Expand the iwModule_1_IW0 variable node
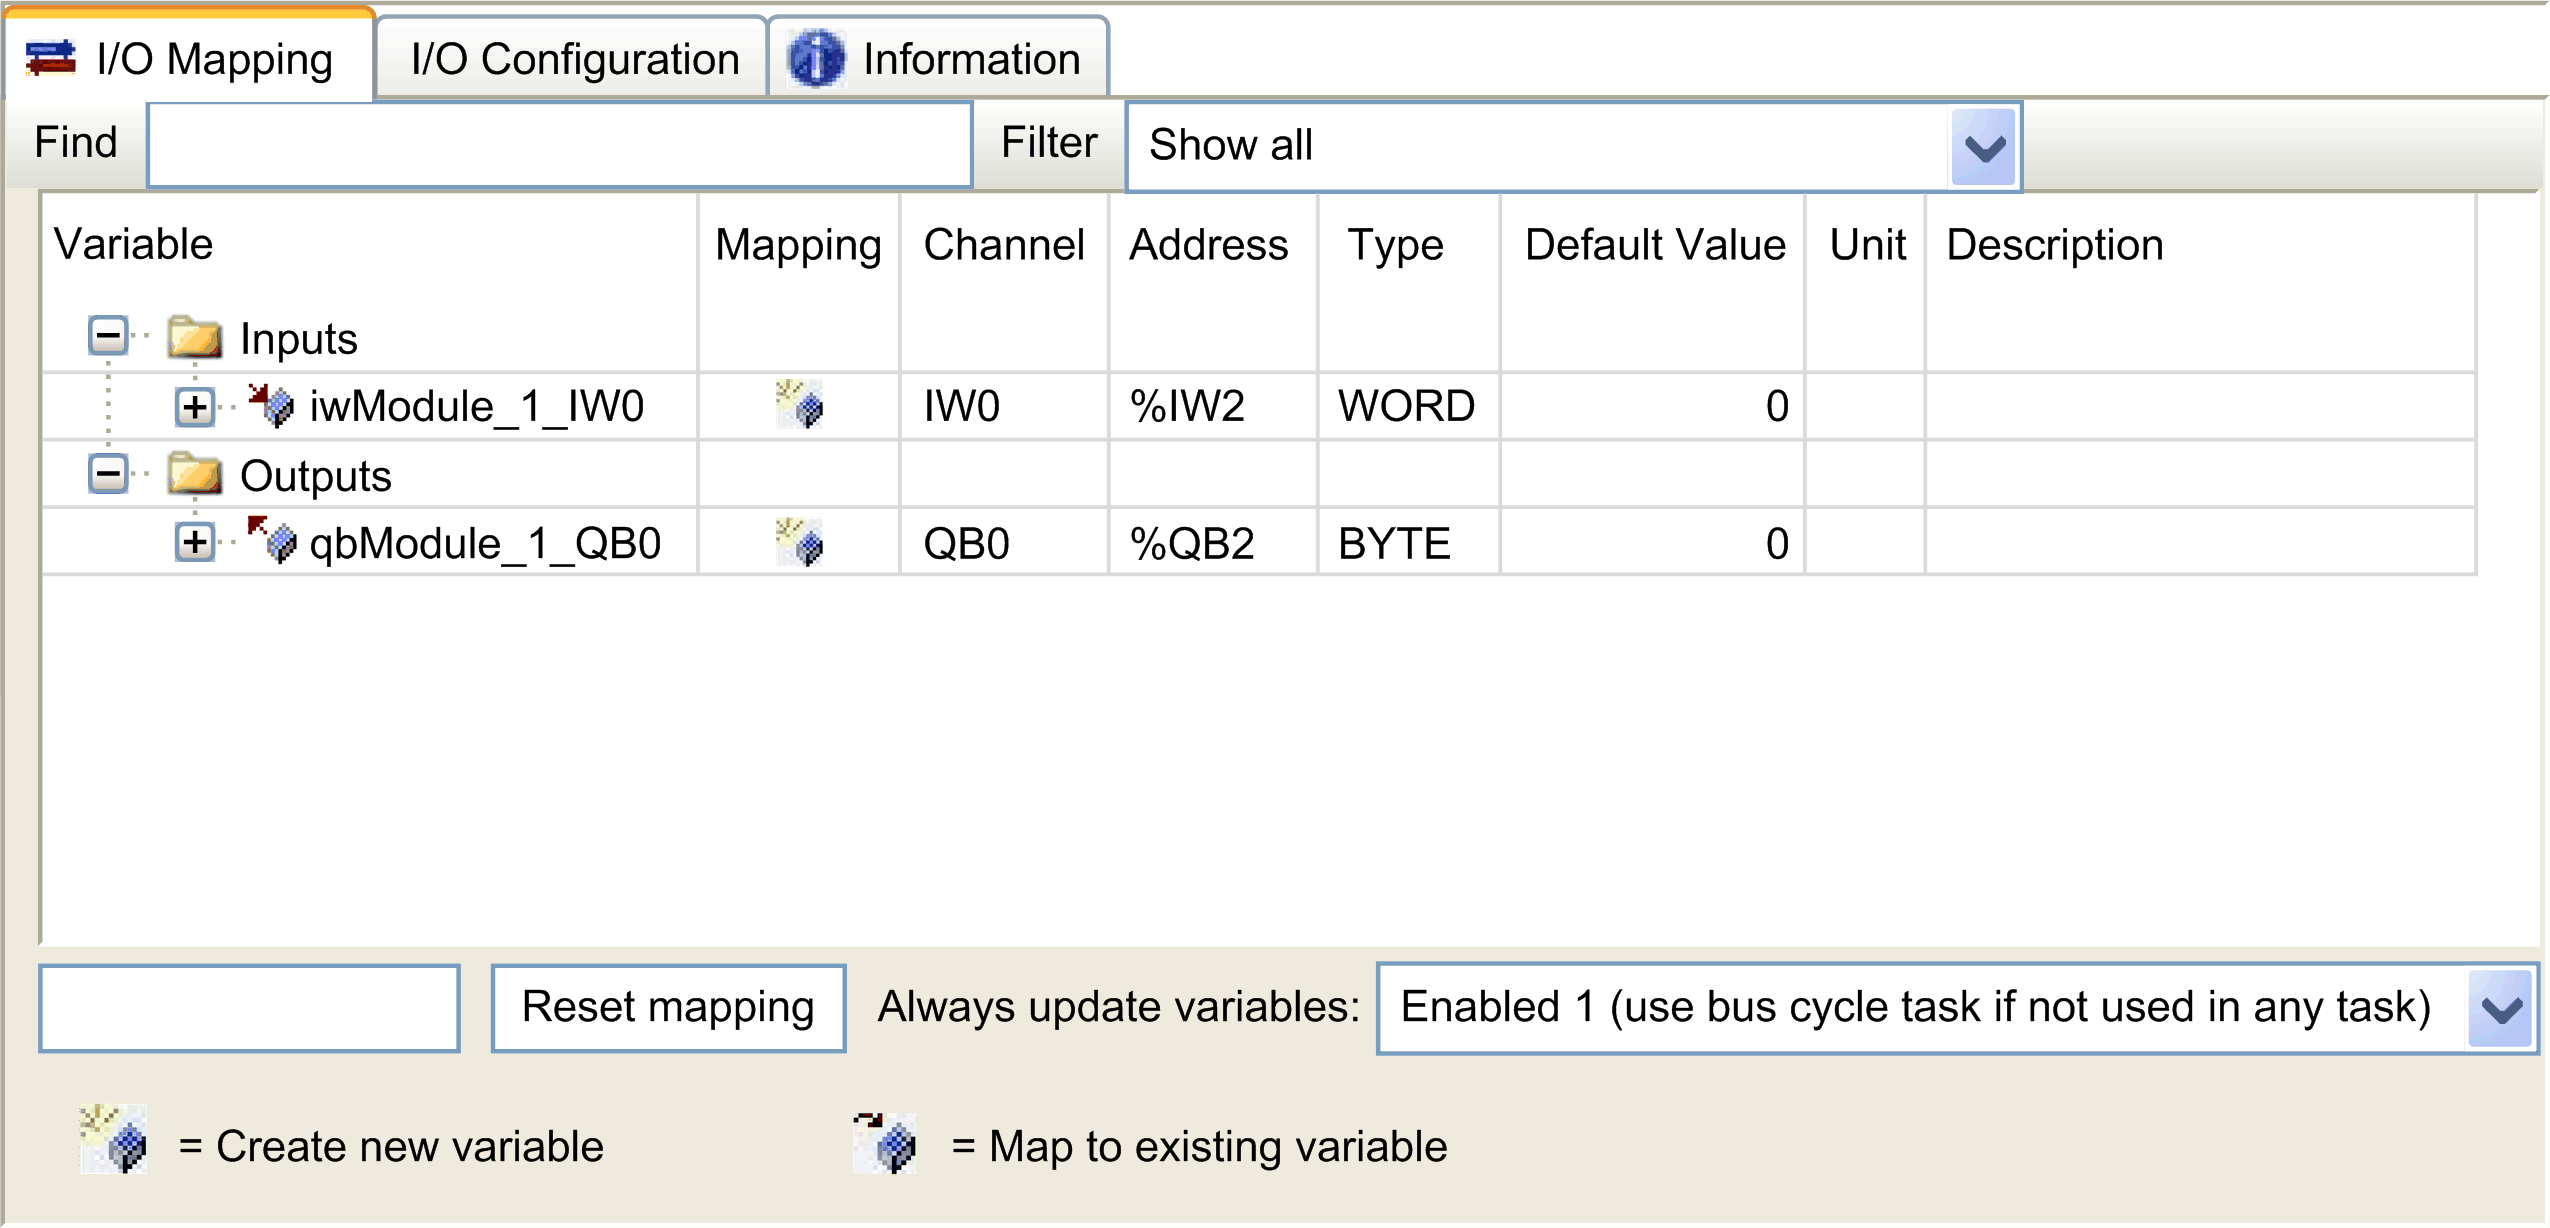2550x1228 pixels. click(195, 407)
